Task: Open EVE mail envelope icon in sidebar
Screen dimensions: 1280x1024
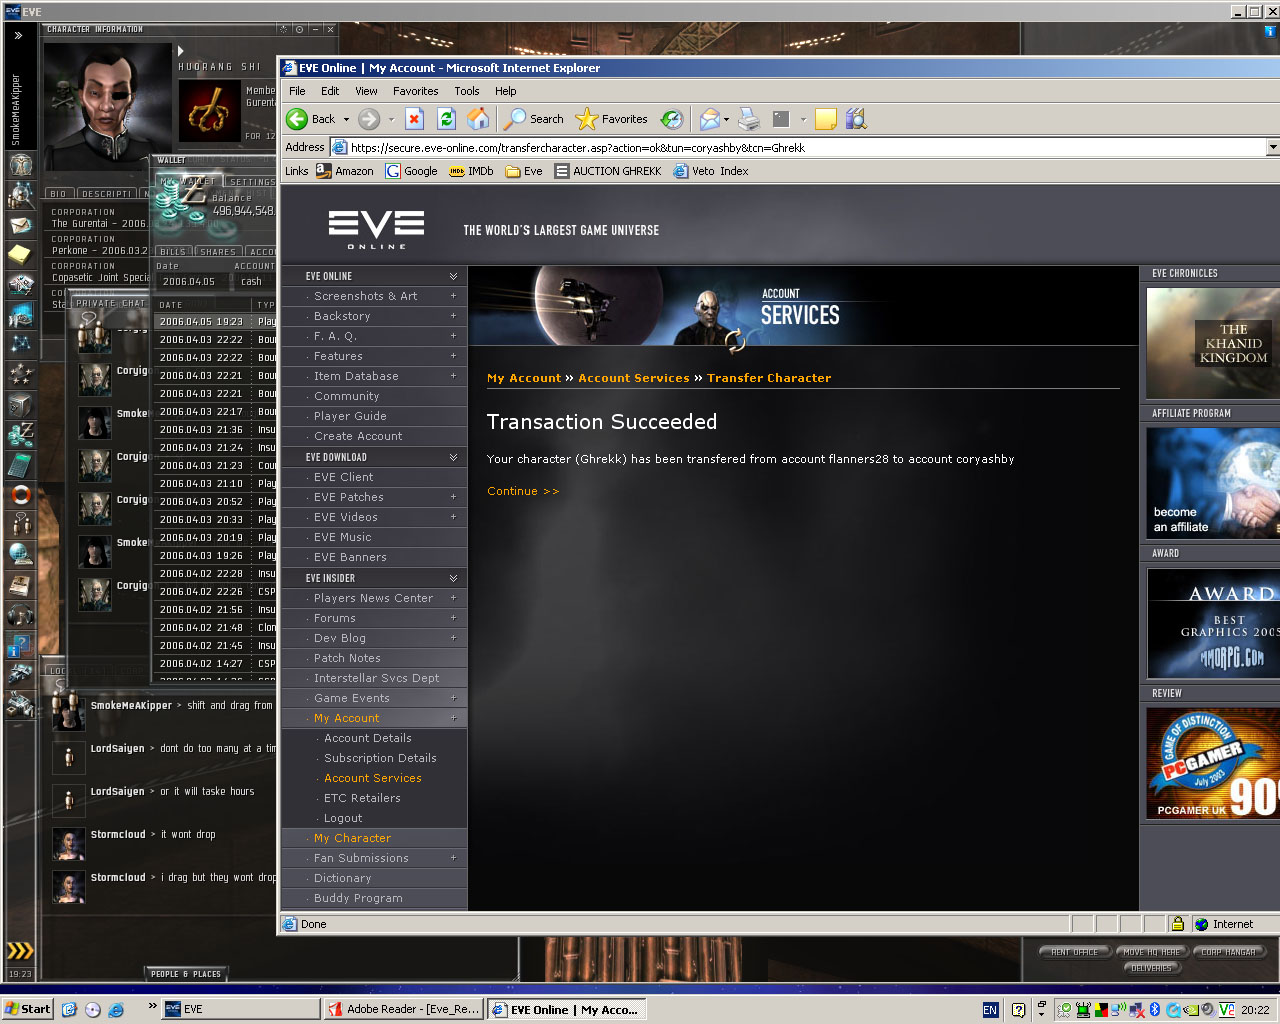Action: tap(20, 225)
